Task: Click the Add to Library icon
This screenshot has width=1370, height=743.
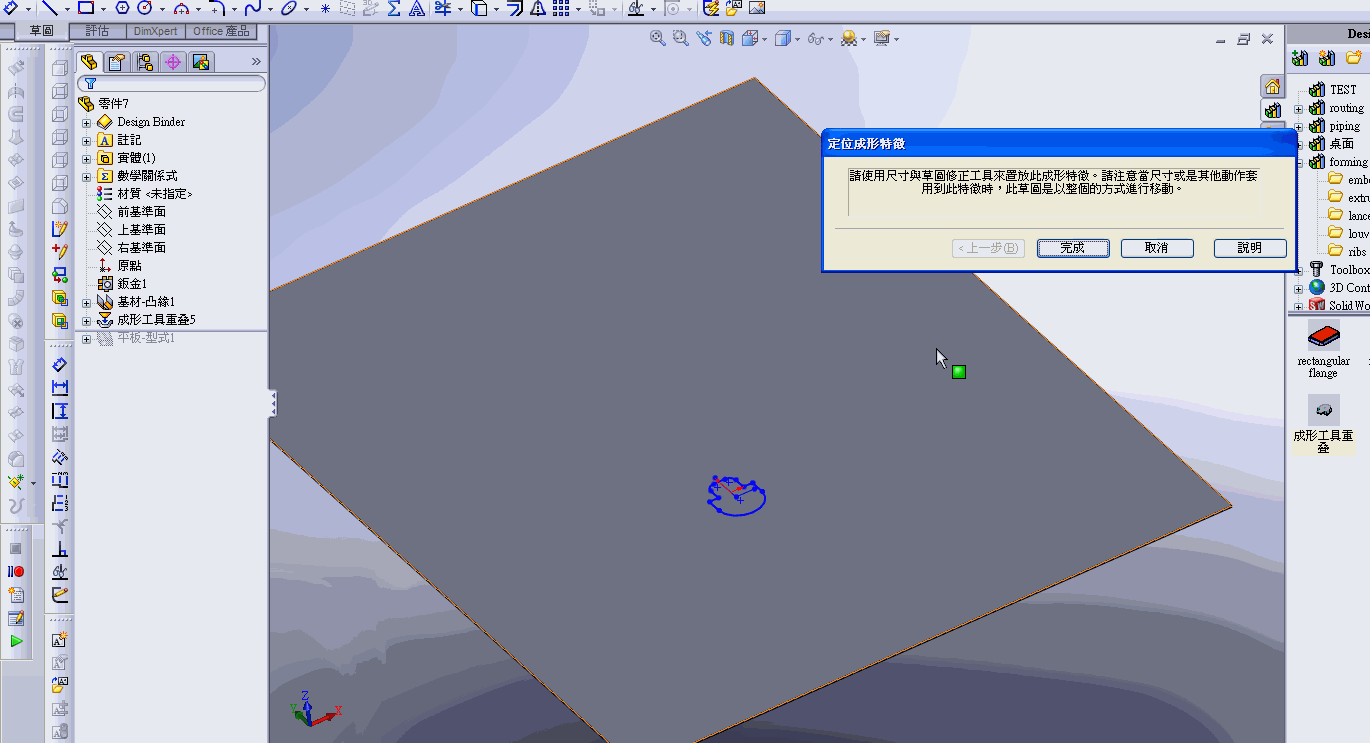Action: 1300,58
